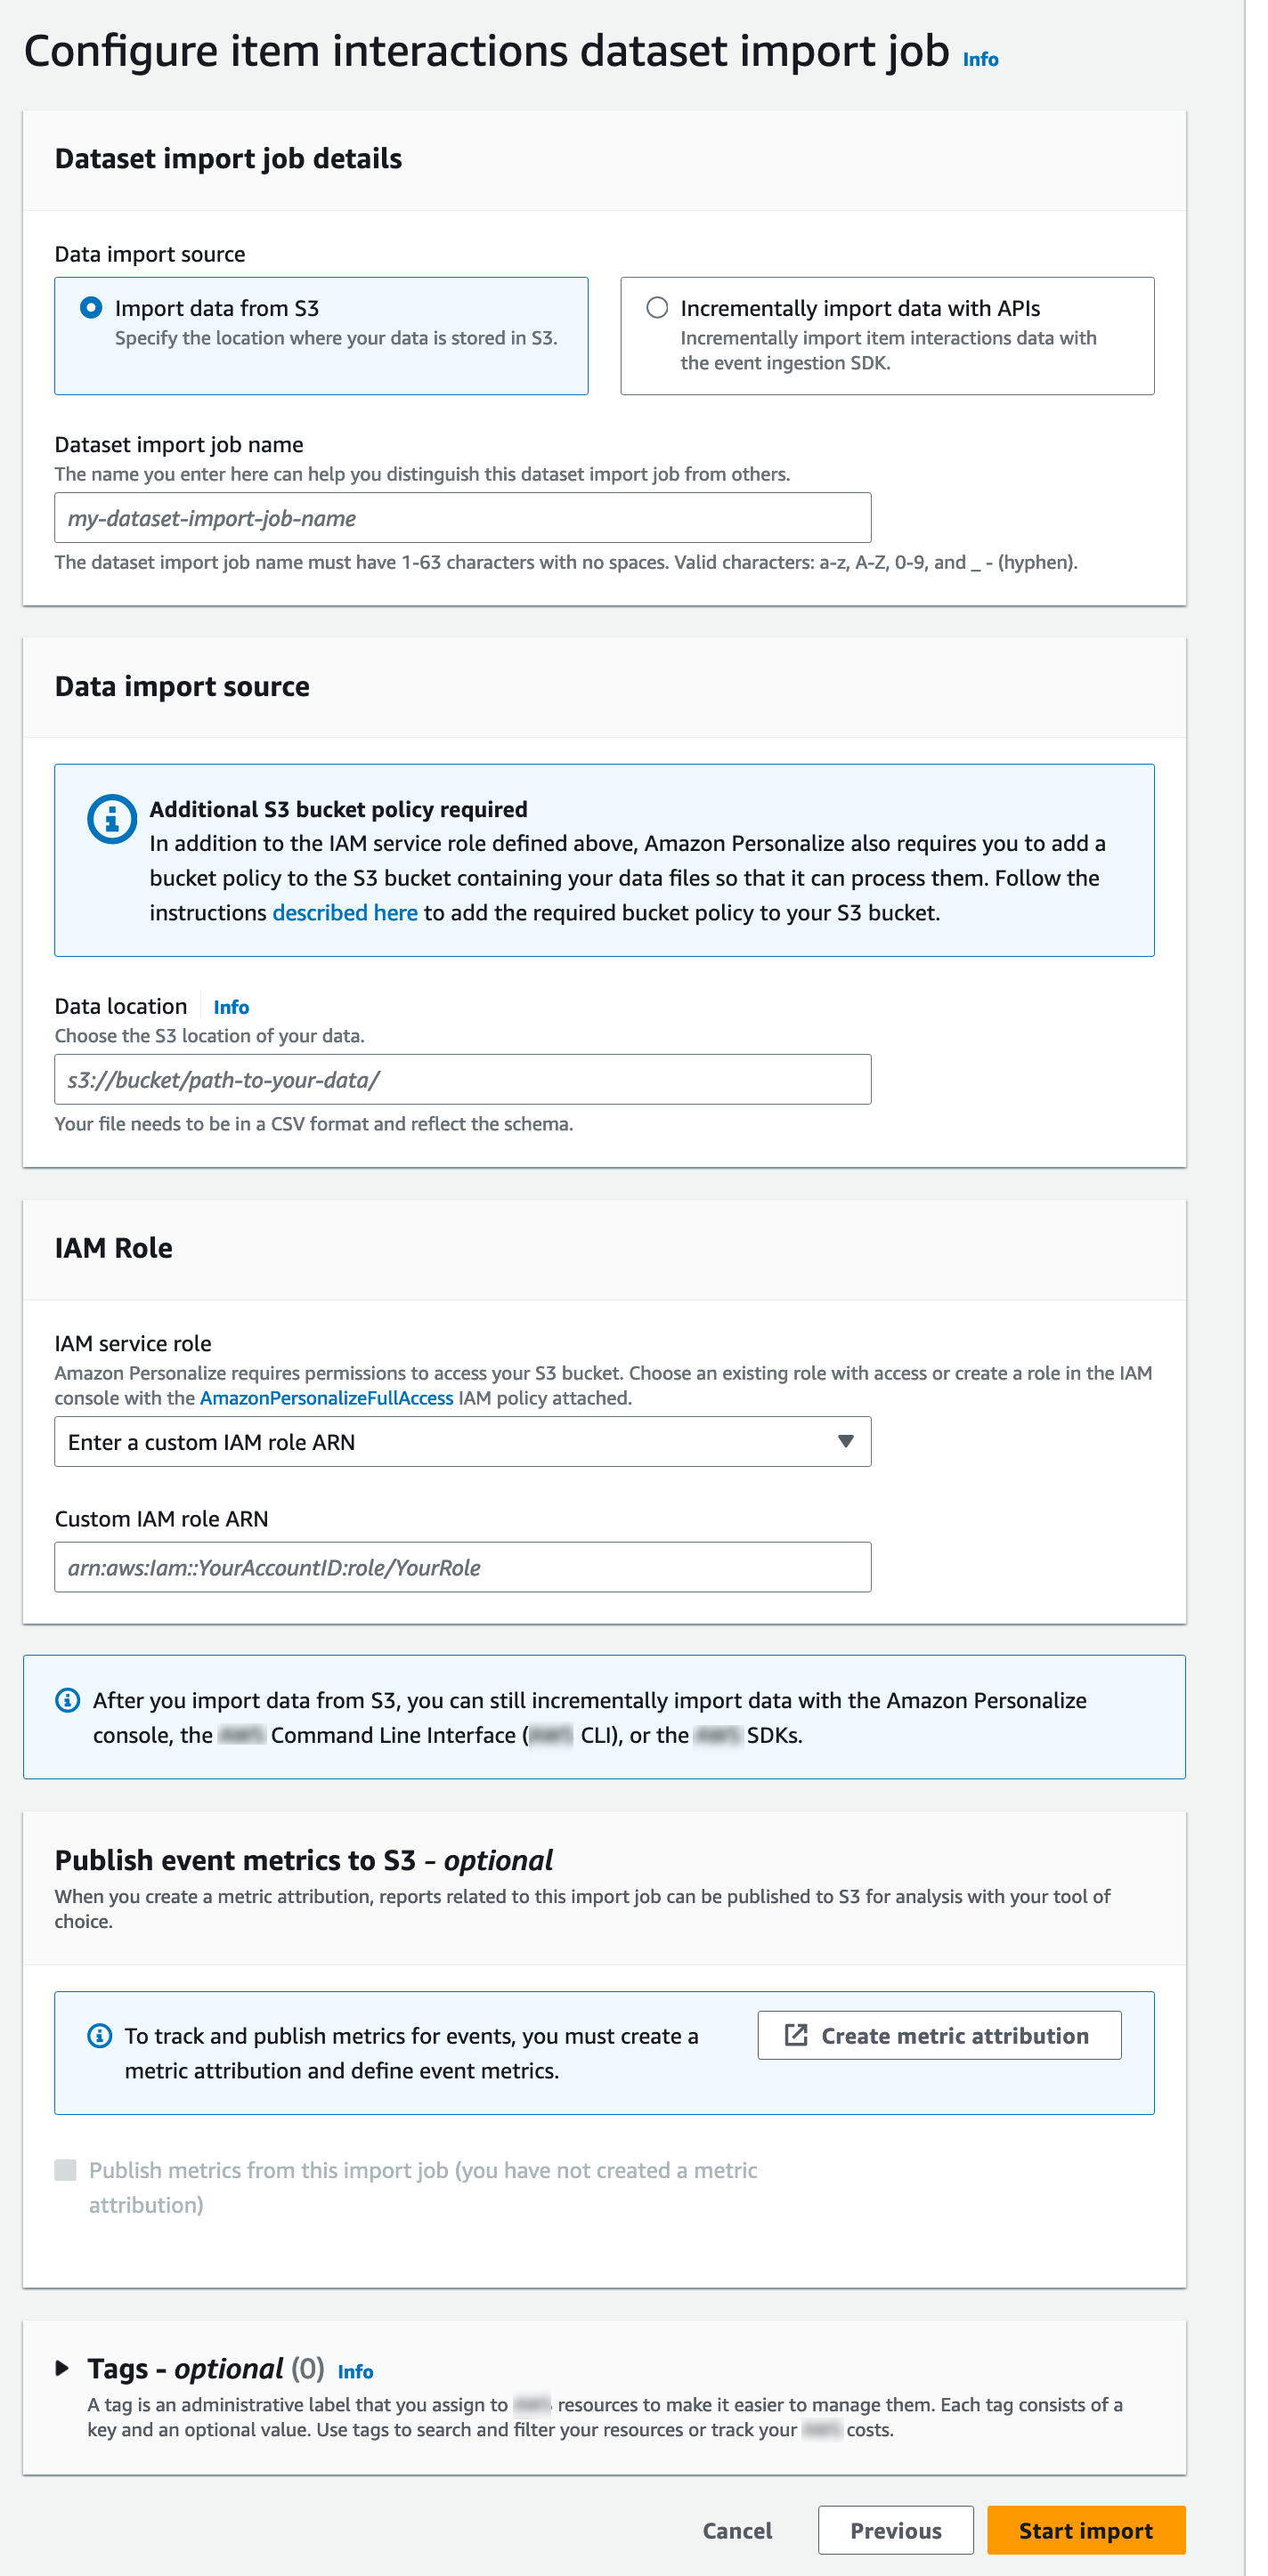
Task: Follow the 'described here' bucket policy link
Action: pyautogui.click(x=345, y=912)
